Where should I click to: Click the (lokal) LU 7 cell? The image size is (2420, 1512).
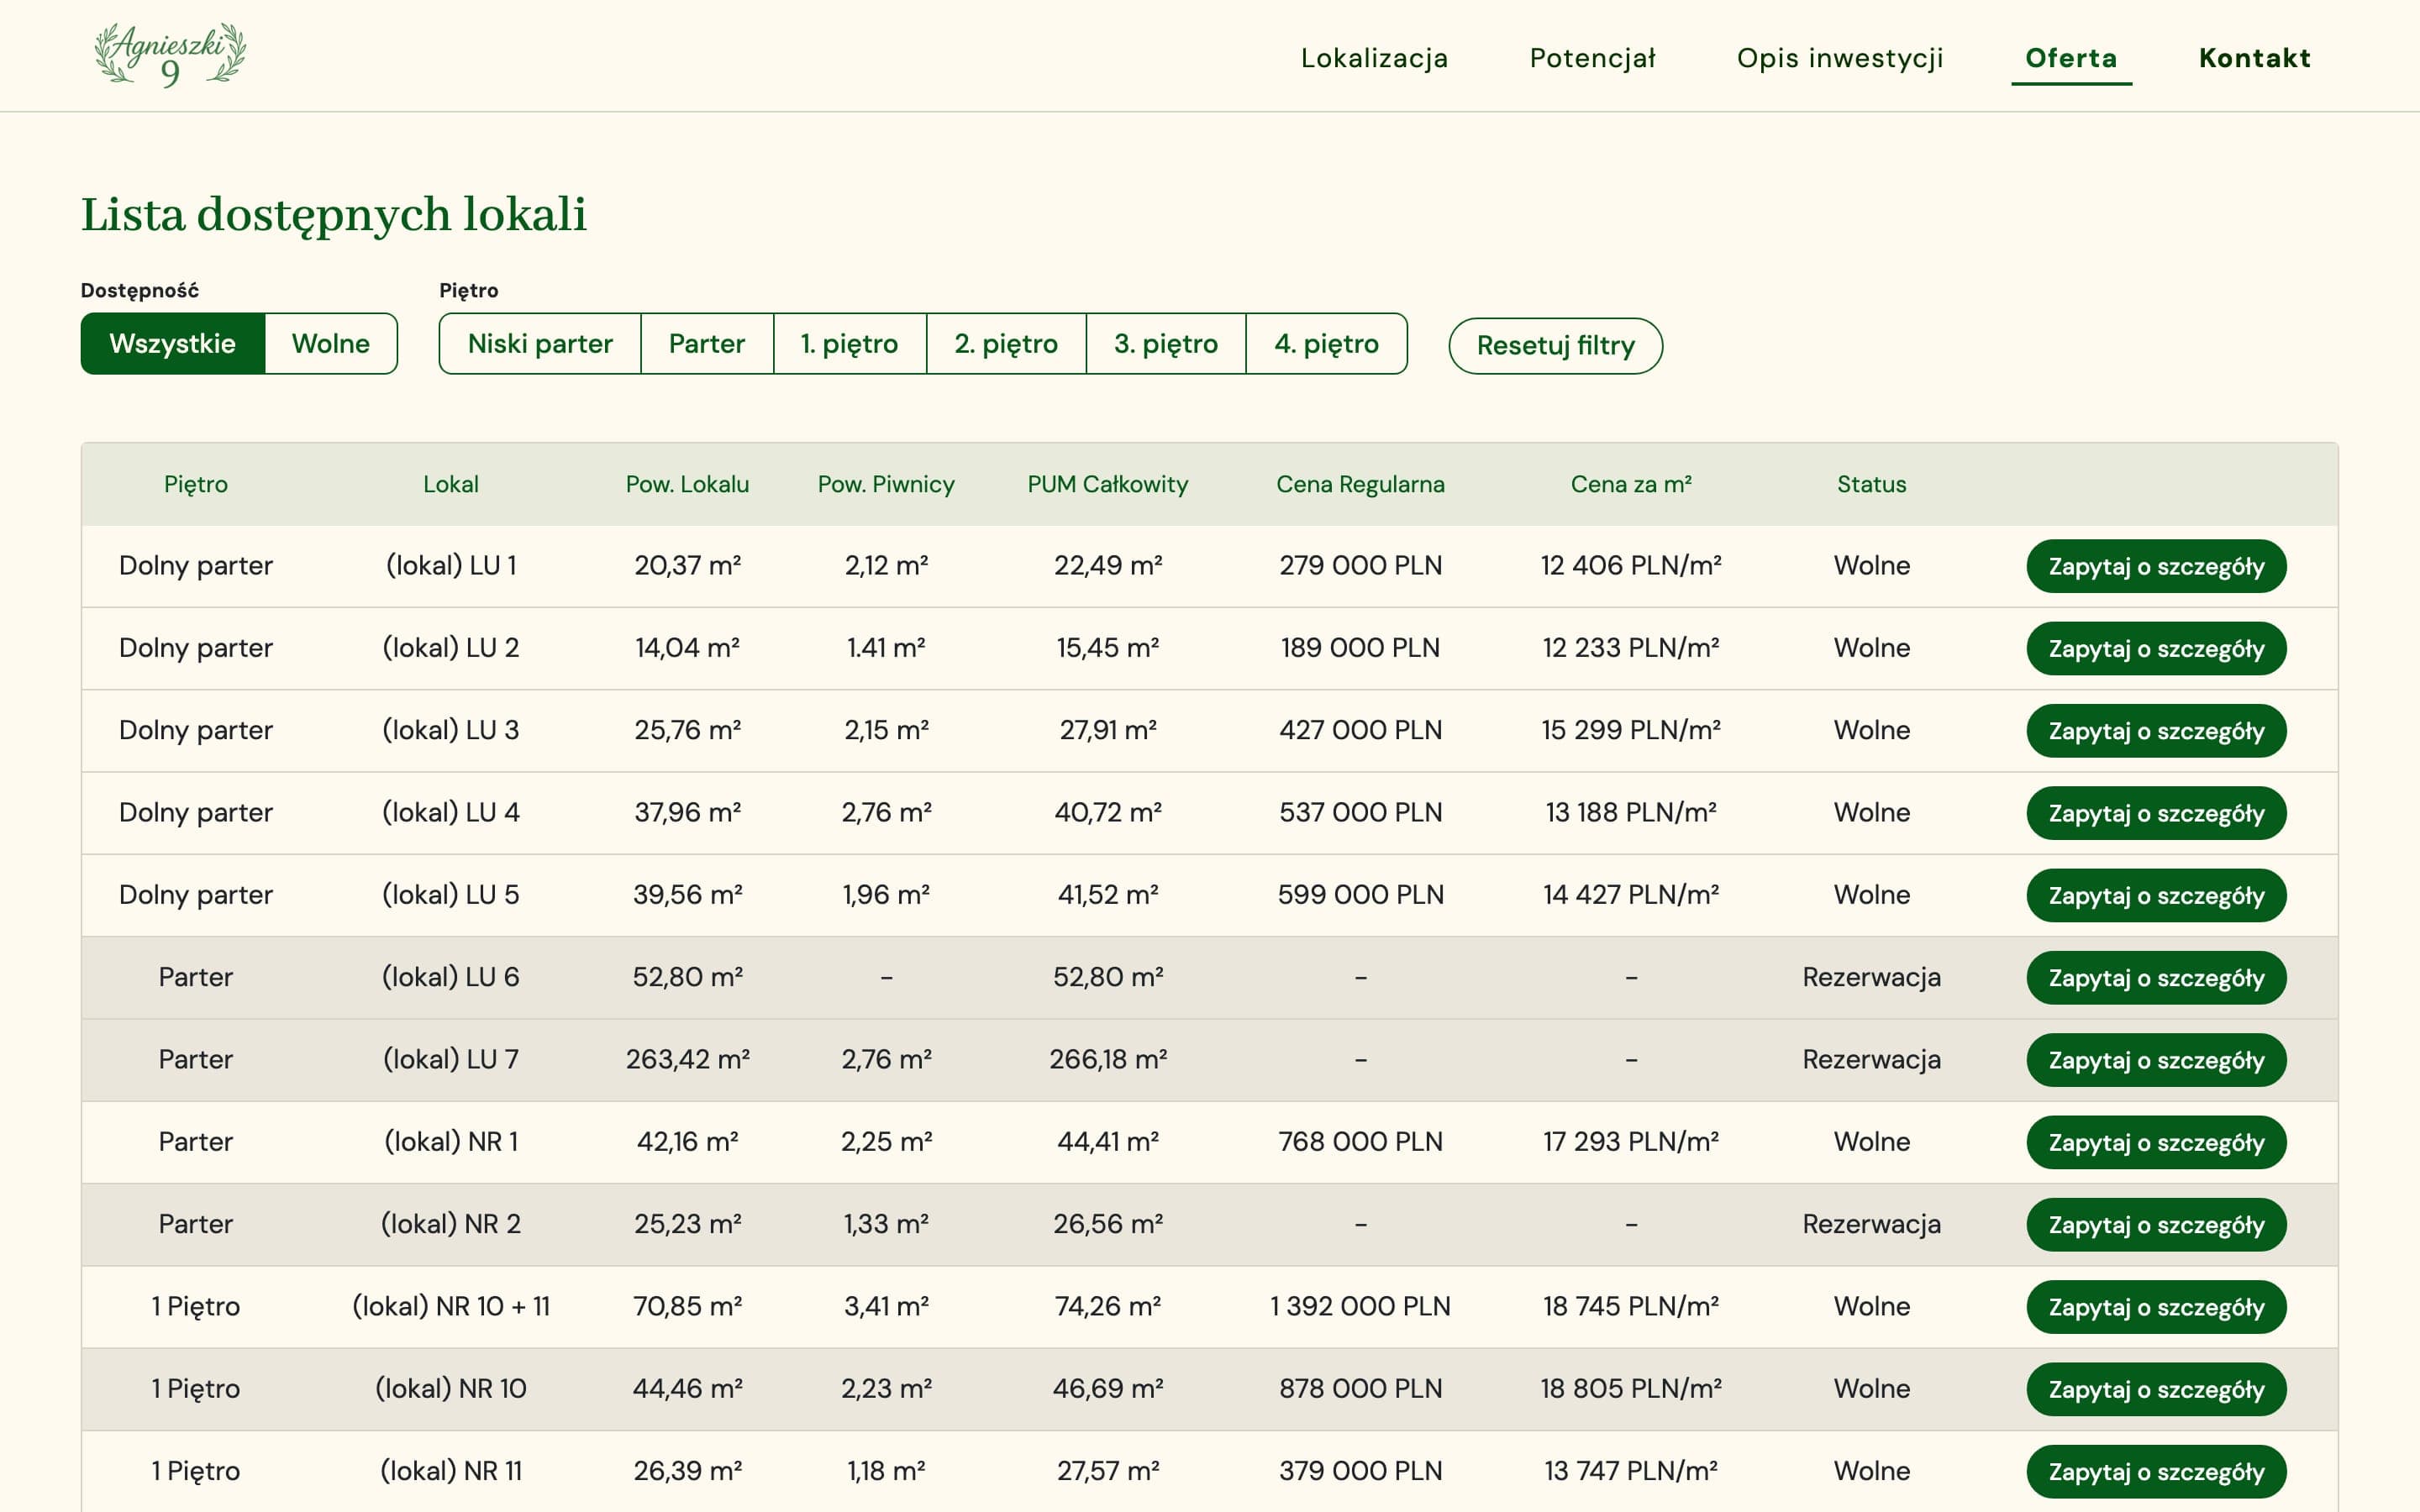451,1059
